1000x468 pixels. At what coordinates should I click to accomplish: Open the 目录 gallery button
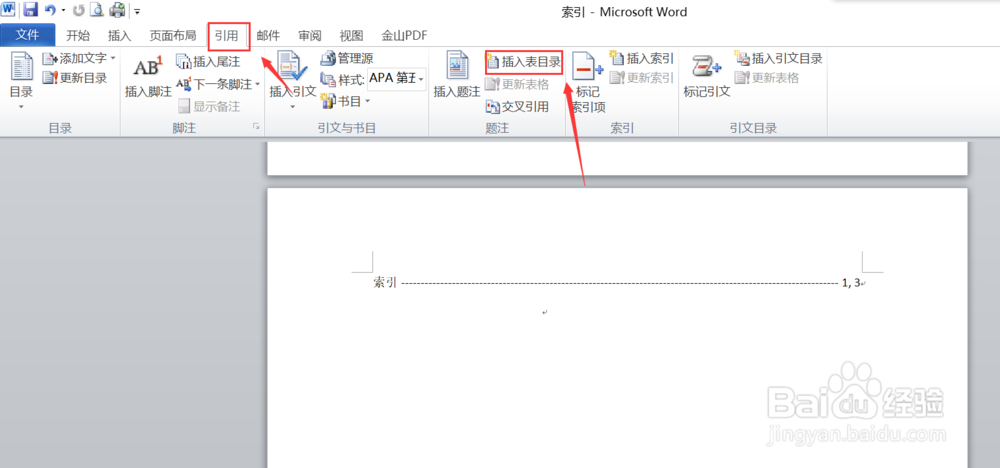pos(22,81)
